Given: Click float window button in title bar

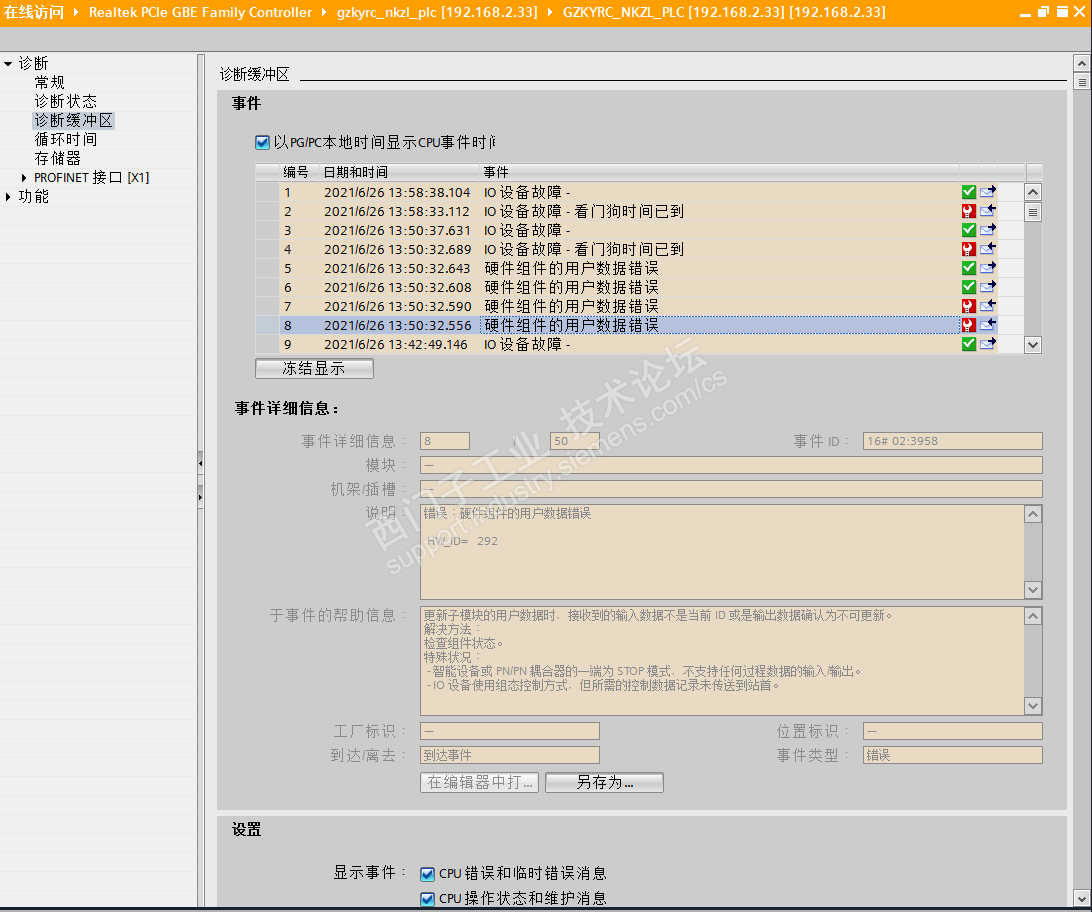Looking at the screenshot, I should tap(1043, 12).
